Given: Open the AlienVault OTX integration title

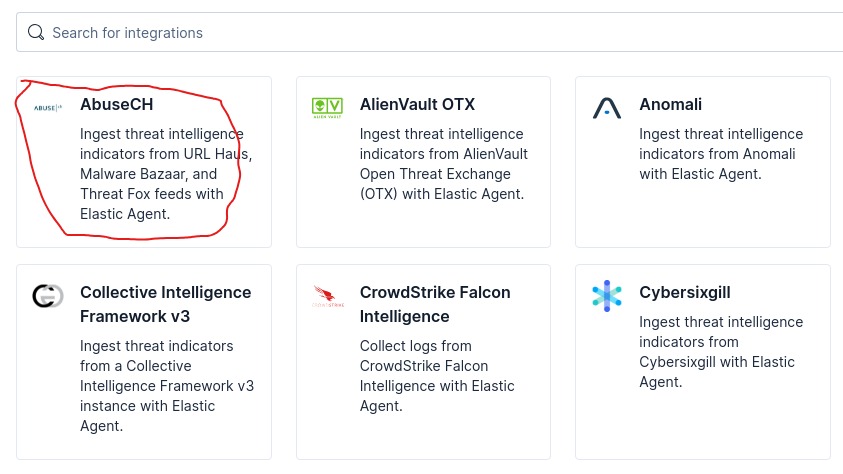Looking at the screenshot, I should click(417, 104).
